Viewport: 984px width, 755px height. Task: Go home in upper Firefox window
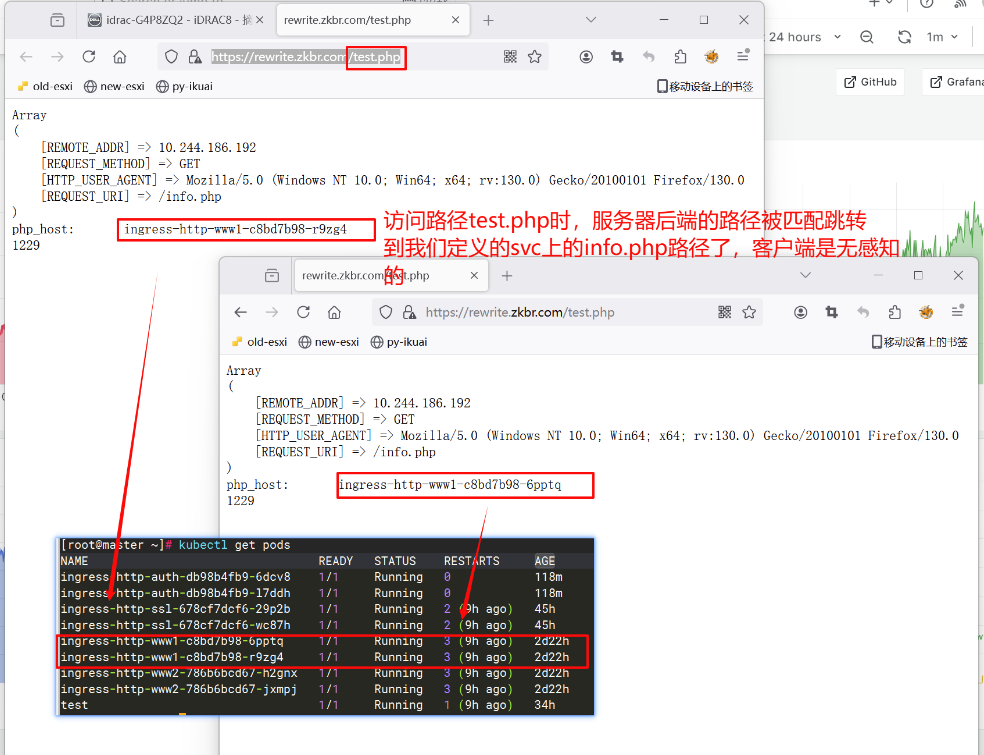(x=119, y=57)
